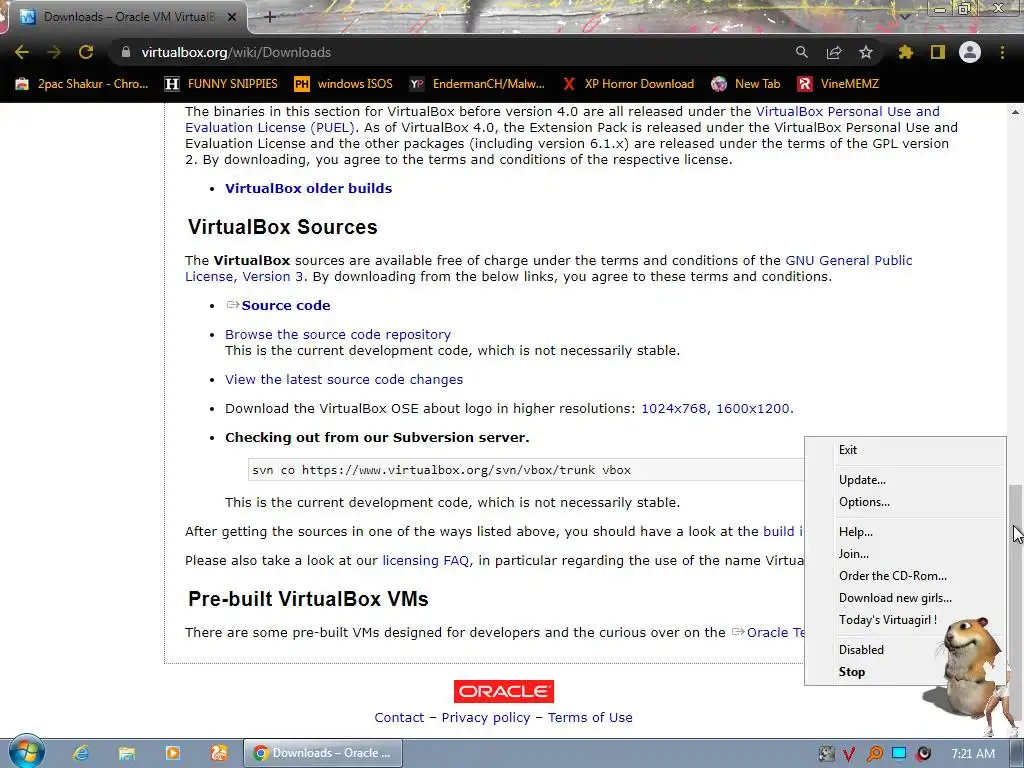This screenshot has height=768, width=1024.
Task: Click the zoom magnifier icon in address bar
Action: tap(802, 52)
